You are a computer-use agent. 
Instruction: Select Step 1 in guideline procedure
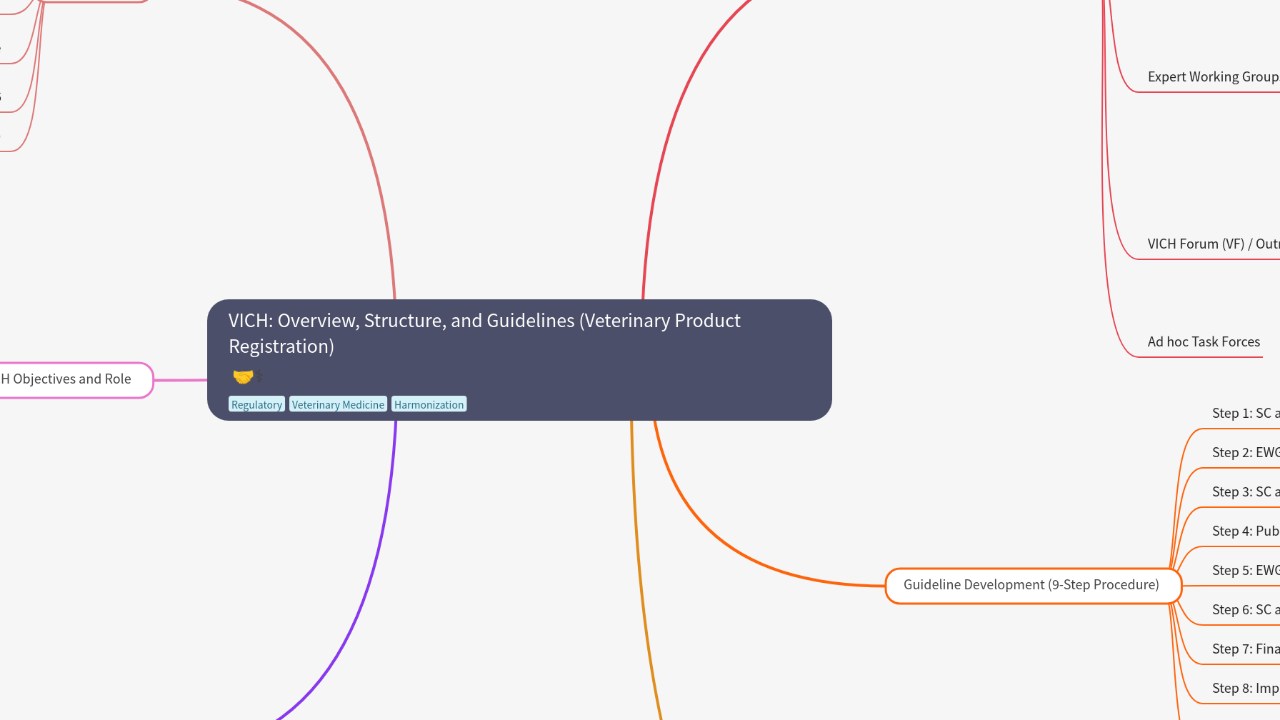coord(1245,413)
